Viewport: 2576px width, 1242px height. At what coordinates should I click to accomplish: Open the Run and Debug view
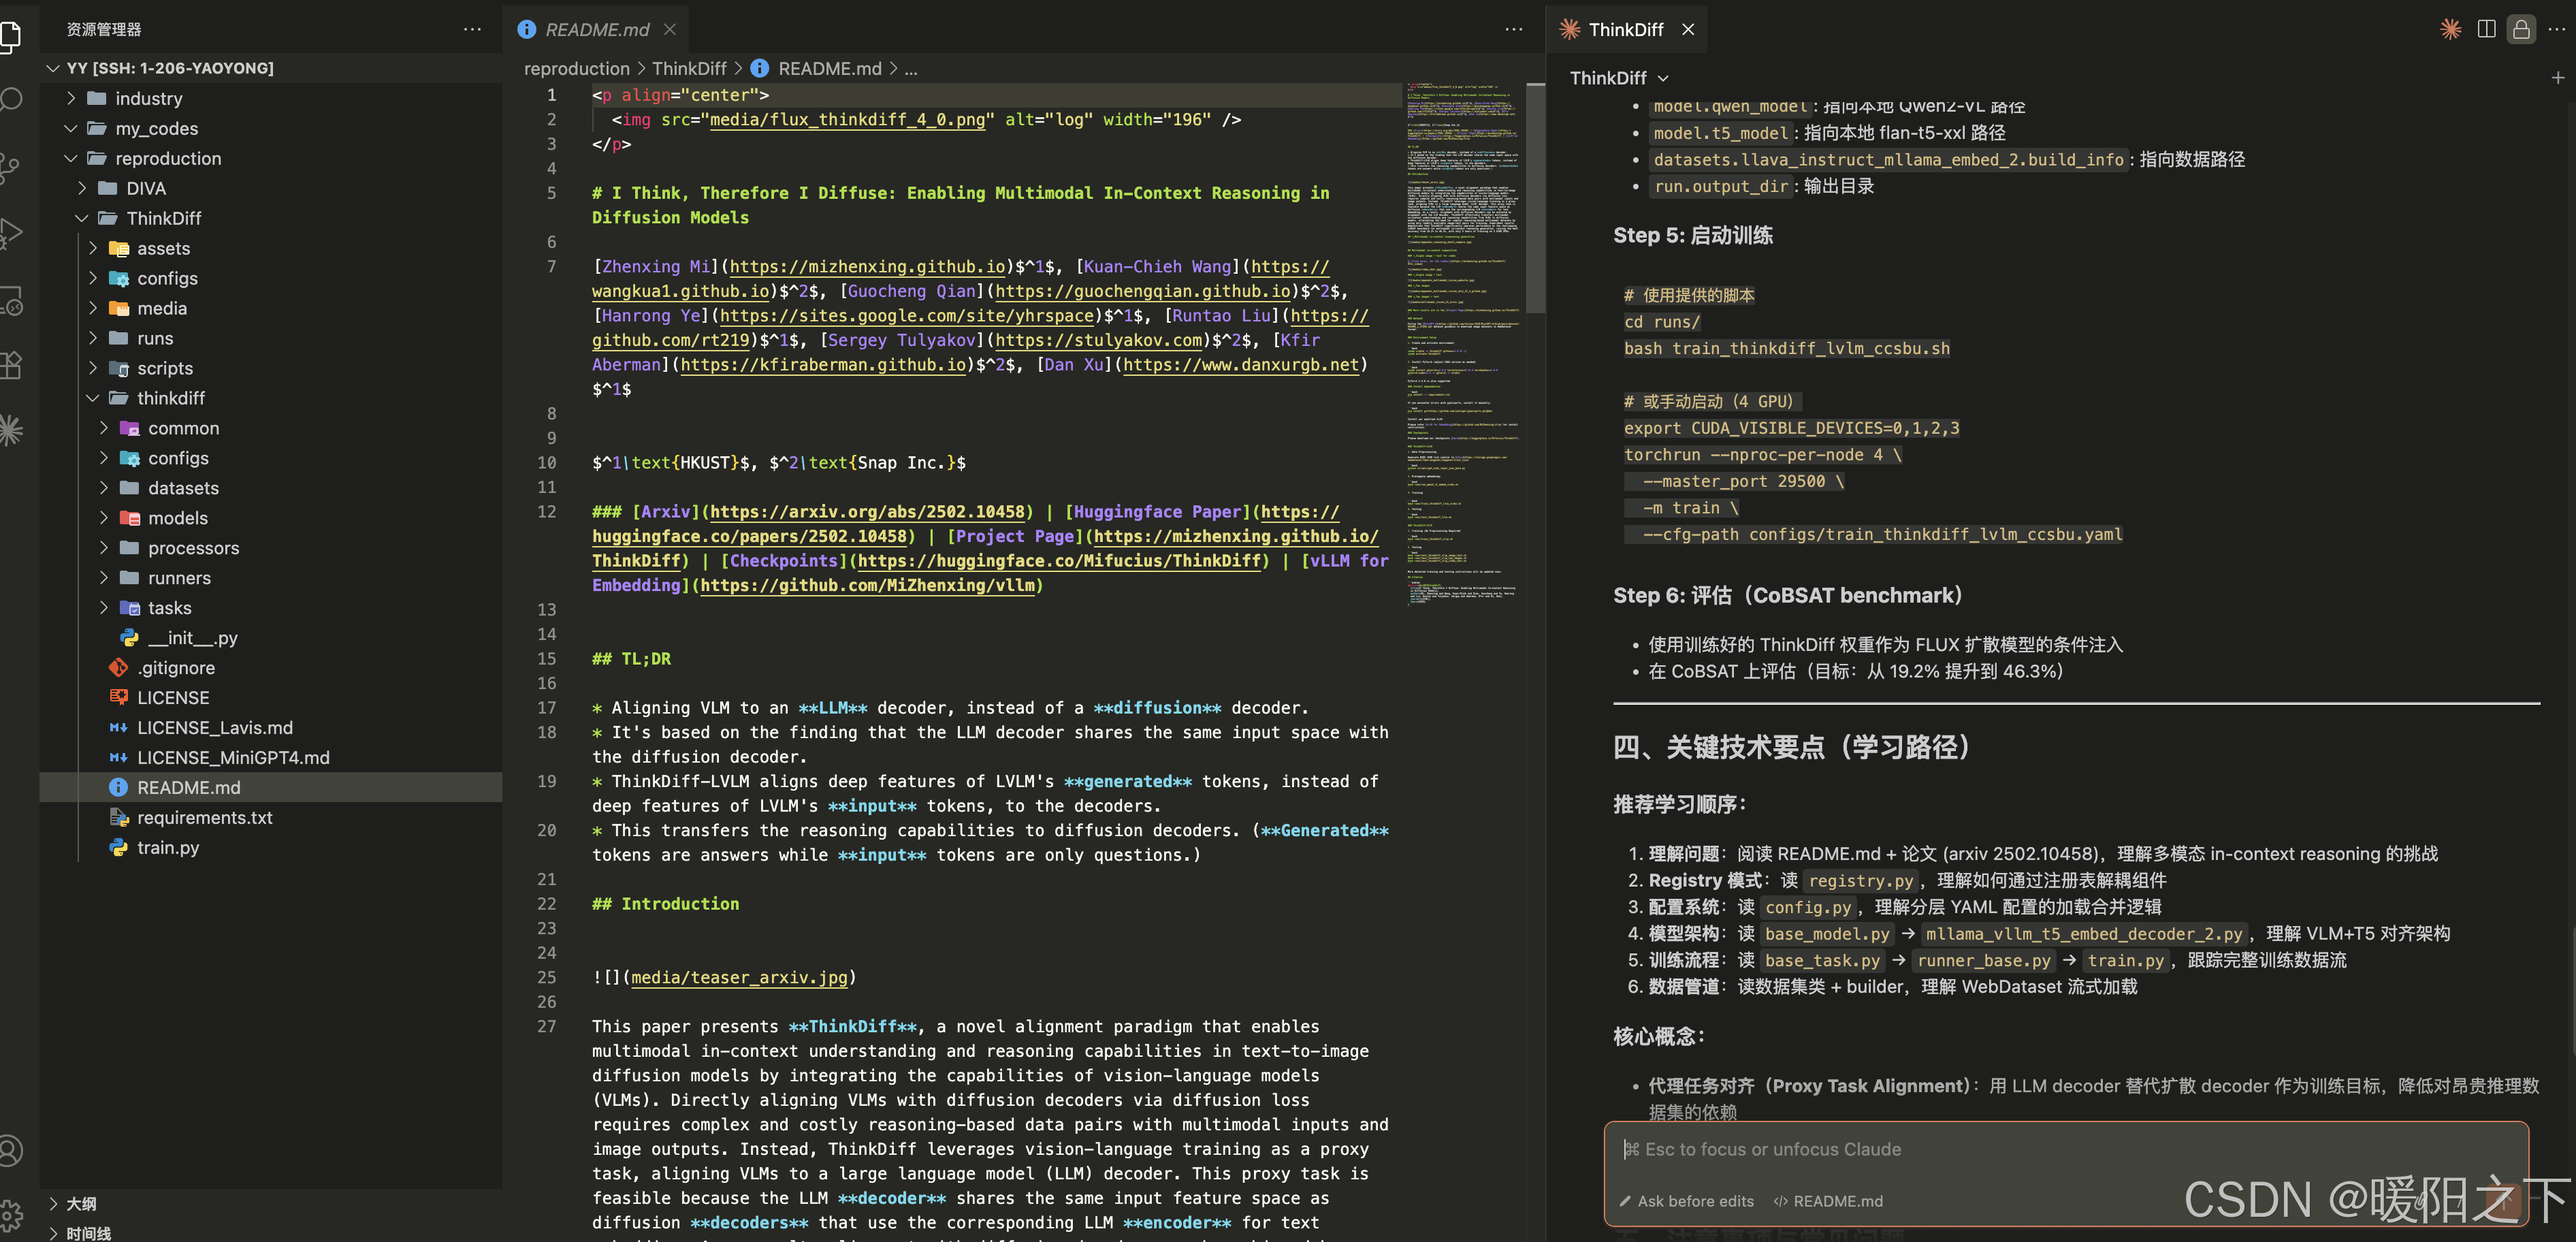pyautogui.click(x=10, y=233)
